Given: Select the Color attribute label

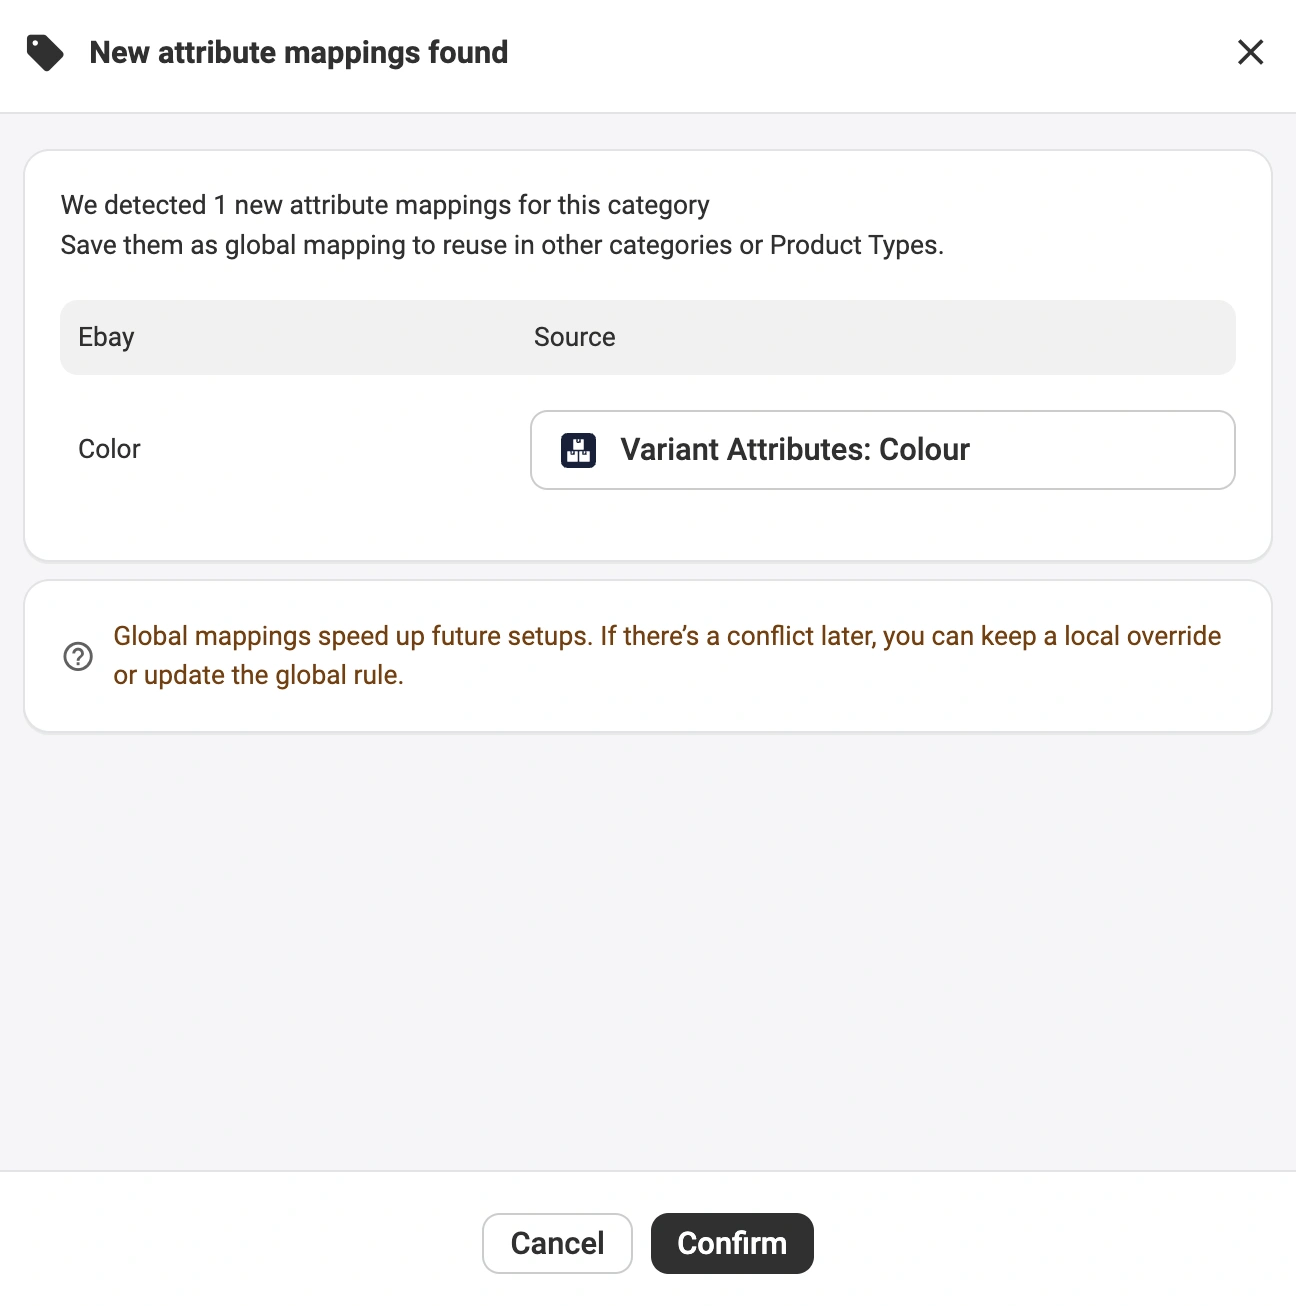Looking at the screenshot, I should 110,449.
